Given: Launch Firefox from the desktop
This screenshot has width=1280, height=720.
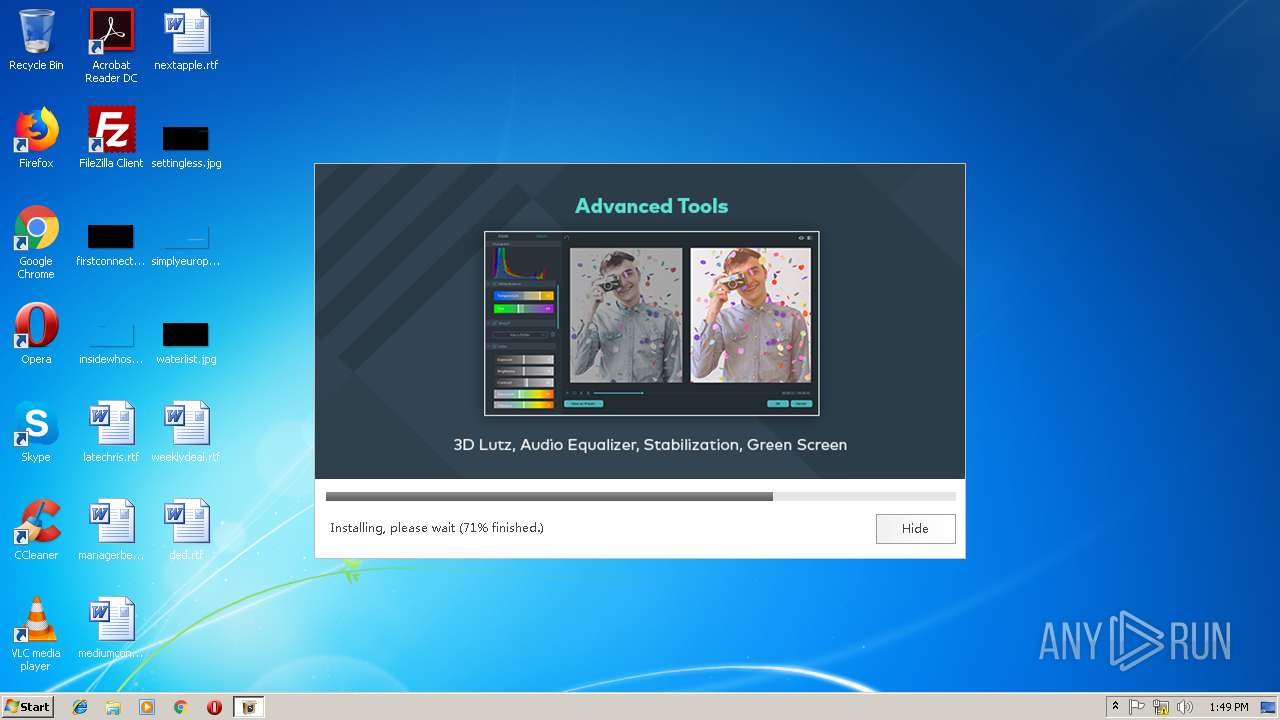Looking at the screenshot, I should click(x=36, y=138).
